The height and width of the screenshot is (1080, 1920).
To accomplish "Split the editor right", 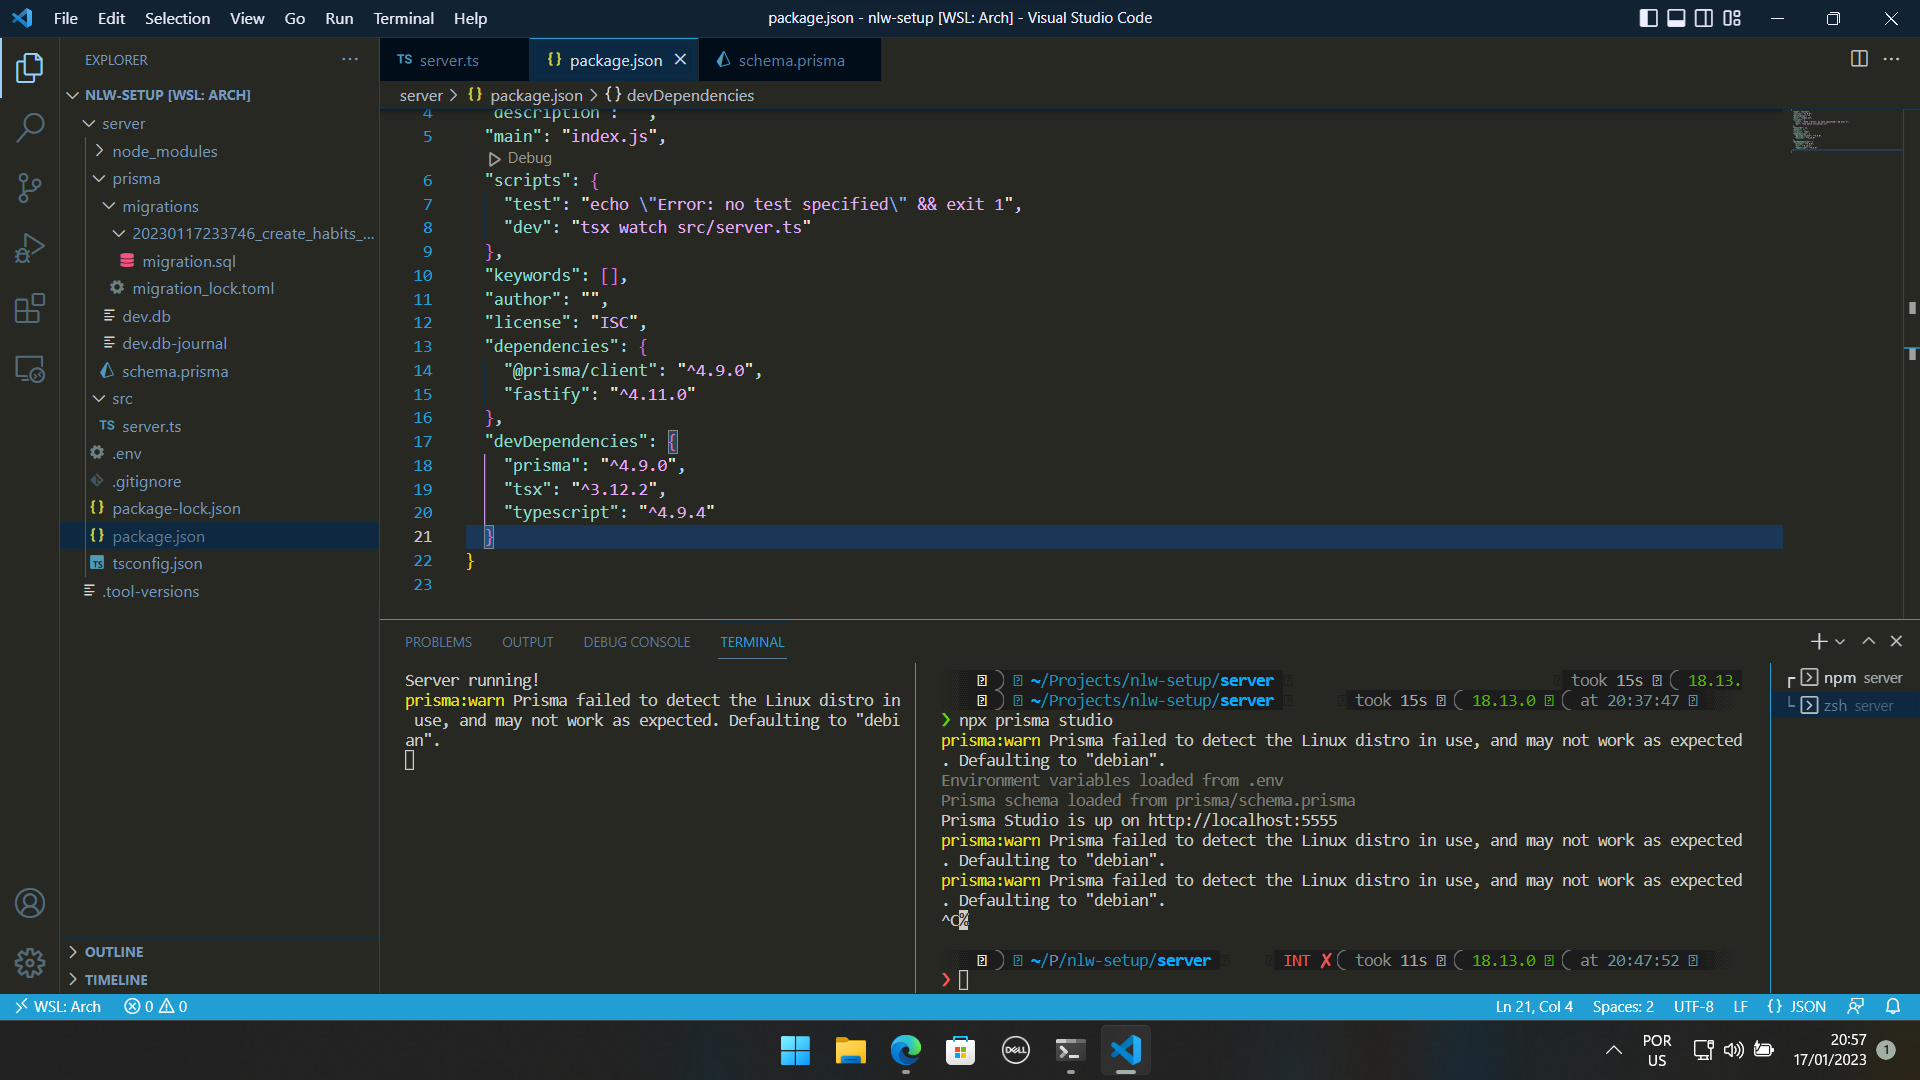I will (1859, 59).
